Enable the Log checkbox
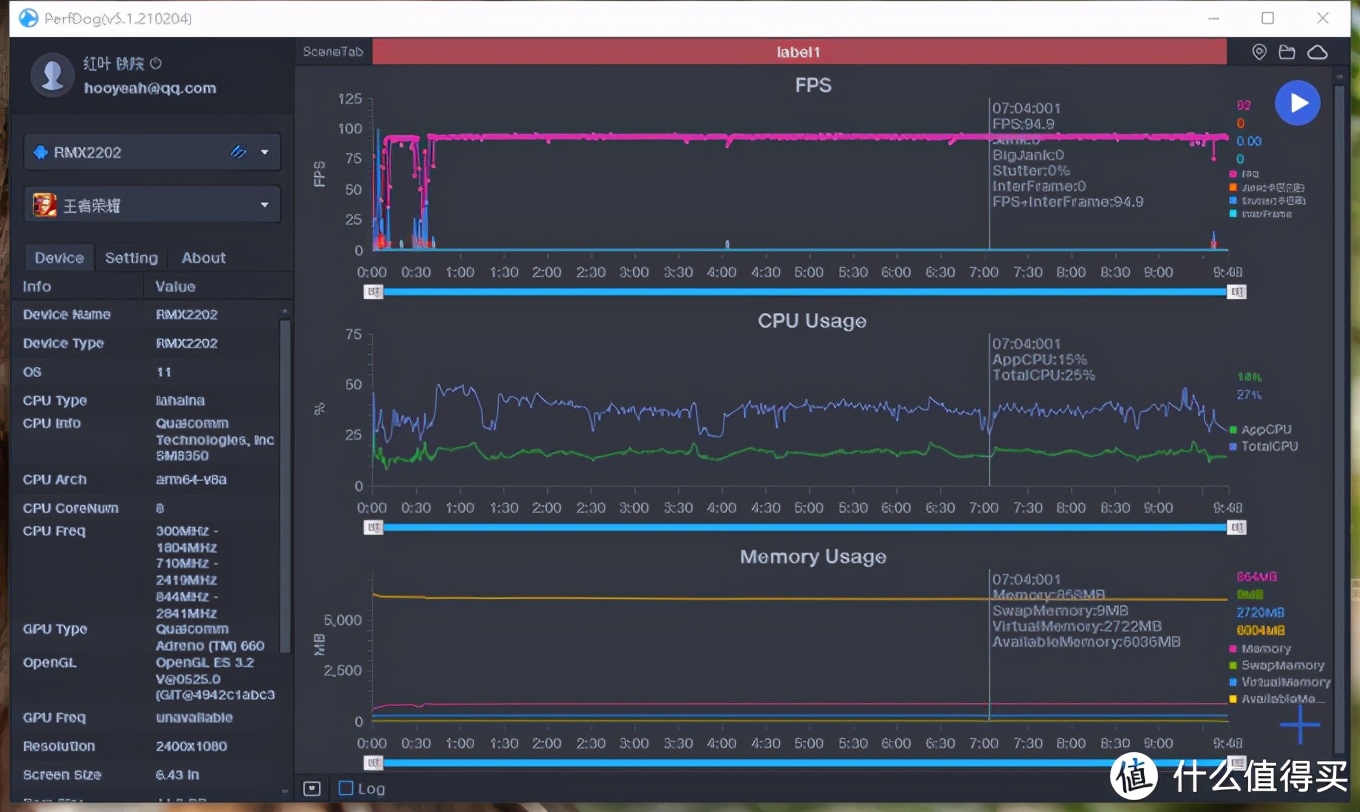The image size is (1360, 812). (346, 788)
